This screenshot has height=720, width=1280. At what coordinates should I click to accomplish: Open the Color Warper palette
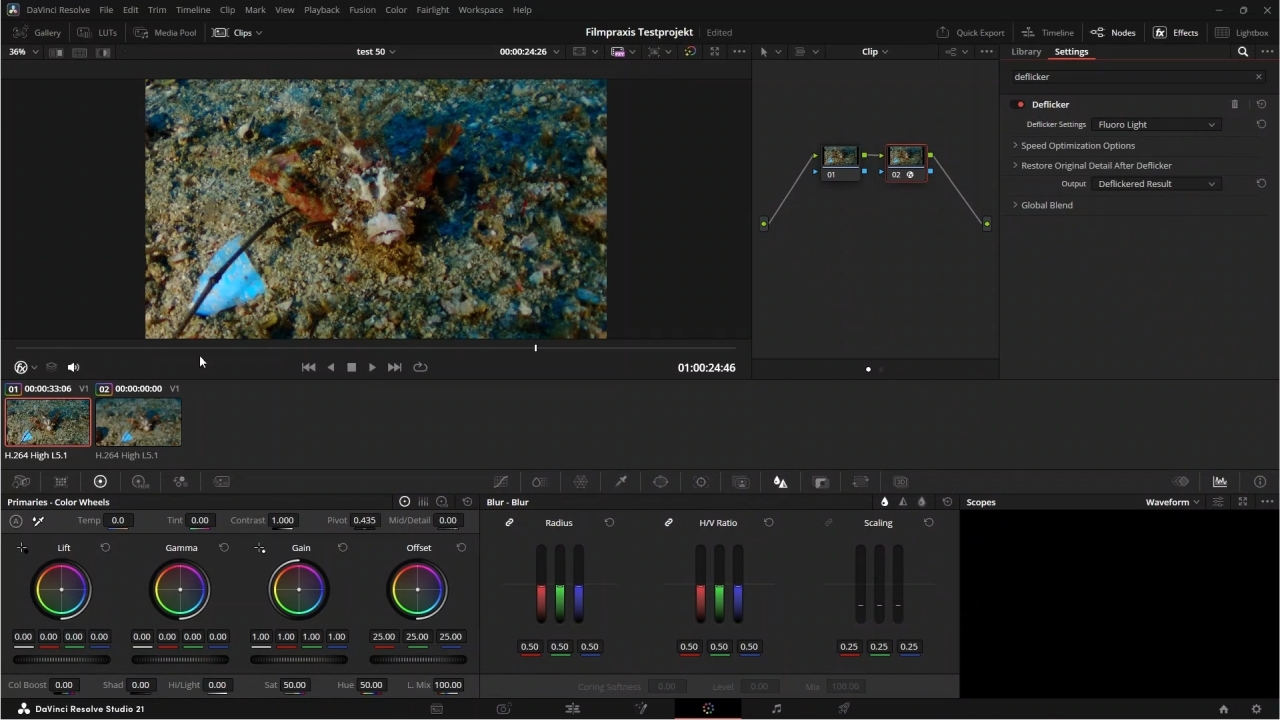tap(581, 482)
